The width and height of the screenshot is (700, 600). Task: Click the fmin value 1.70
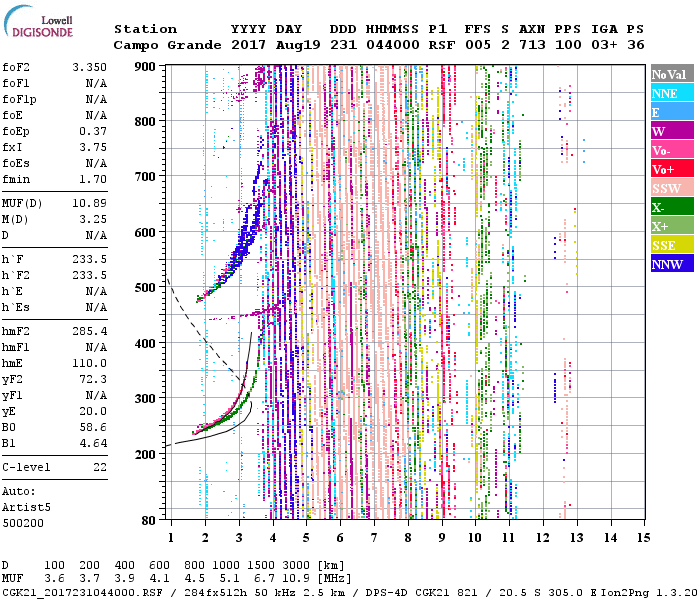point(93,179)
